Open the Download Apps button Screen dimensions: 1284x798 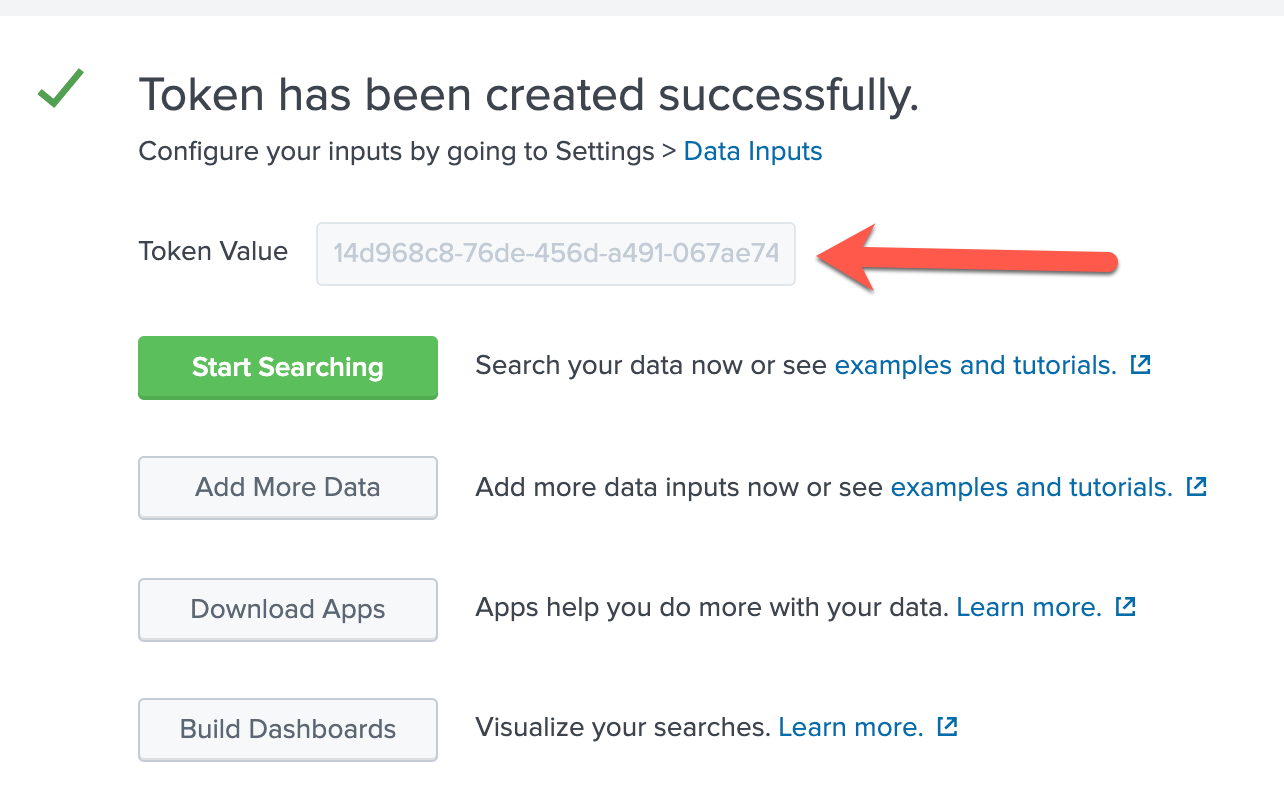coord(288,609)
